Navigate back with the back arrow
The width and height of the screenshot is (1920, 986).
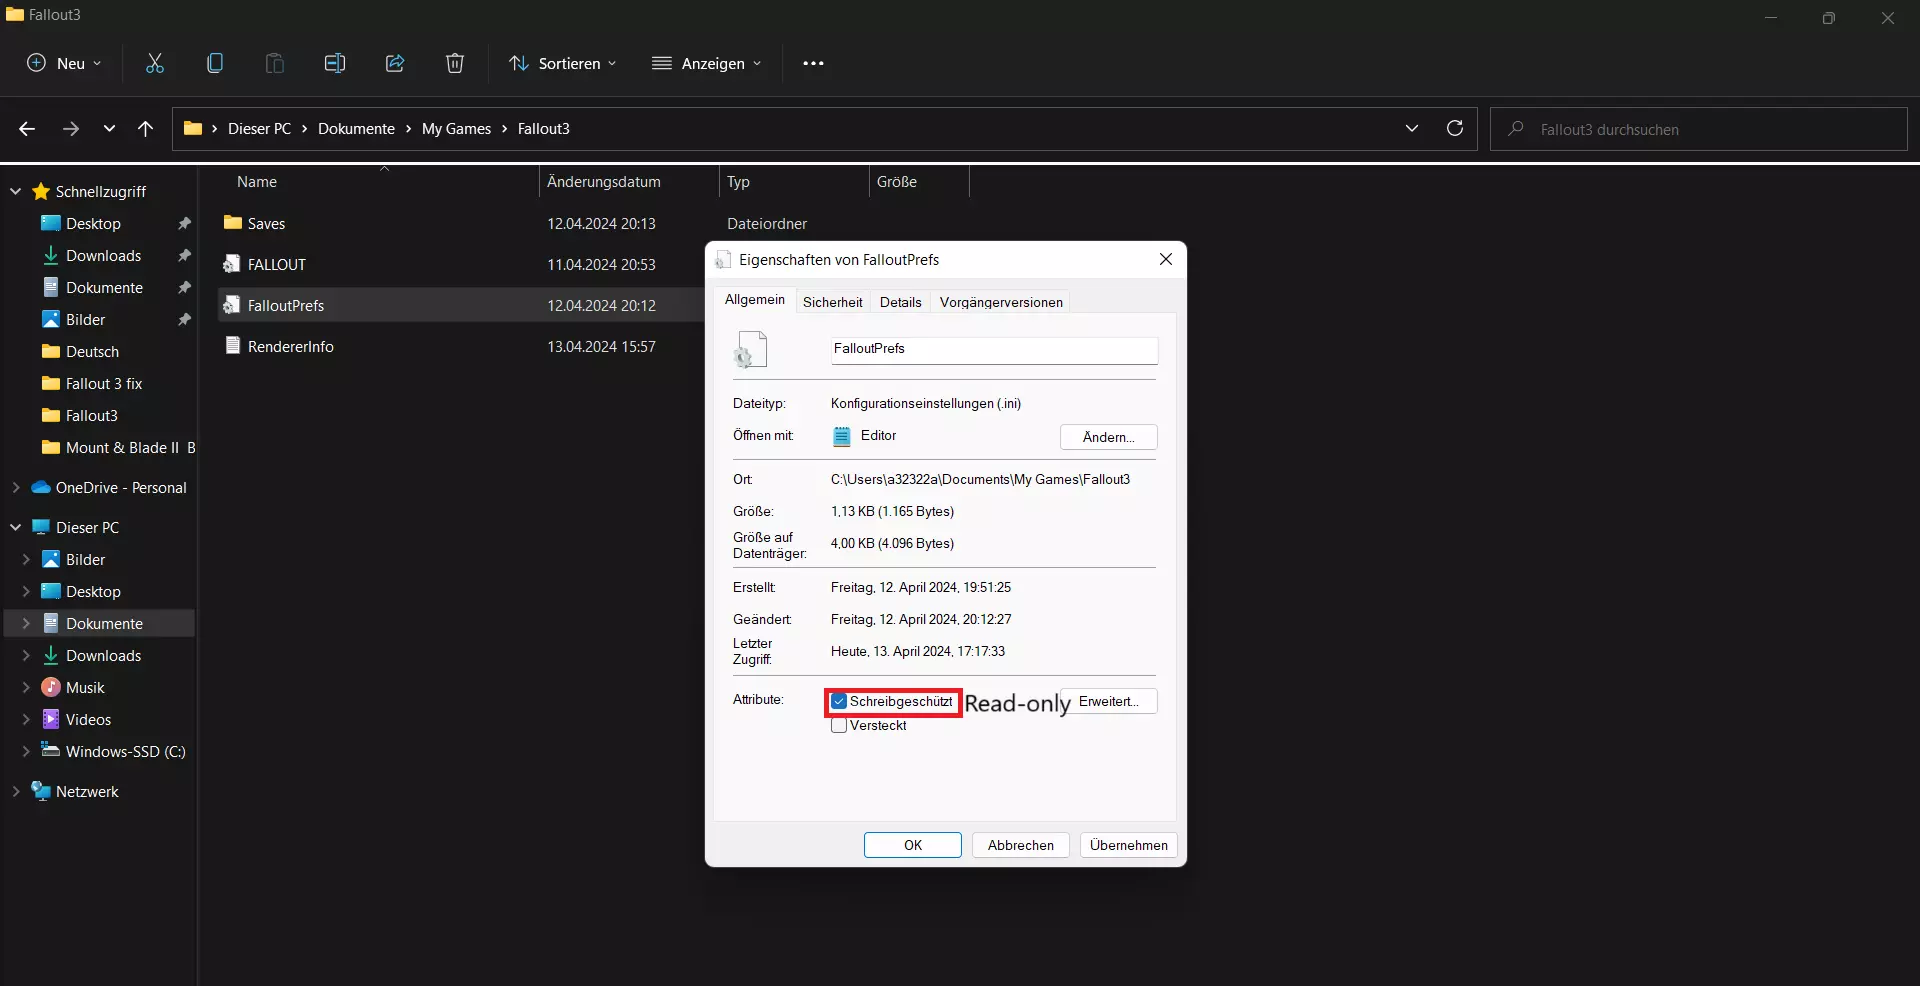click(x=27, y=129)
